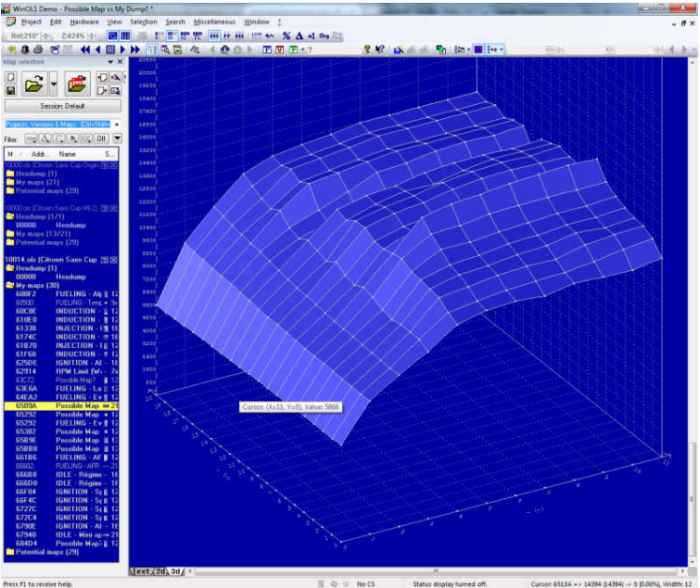Click the save floppy disk icon
Viewport: 700px width, 588px height.
tap(10, 91)
